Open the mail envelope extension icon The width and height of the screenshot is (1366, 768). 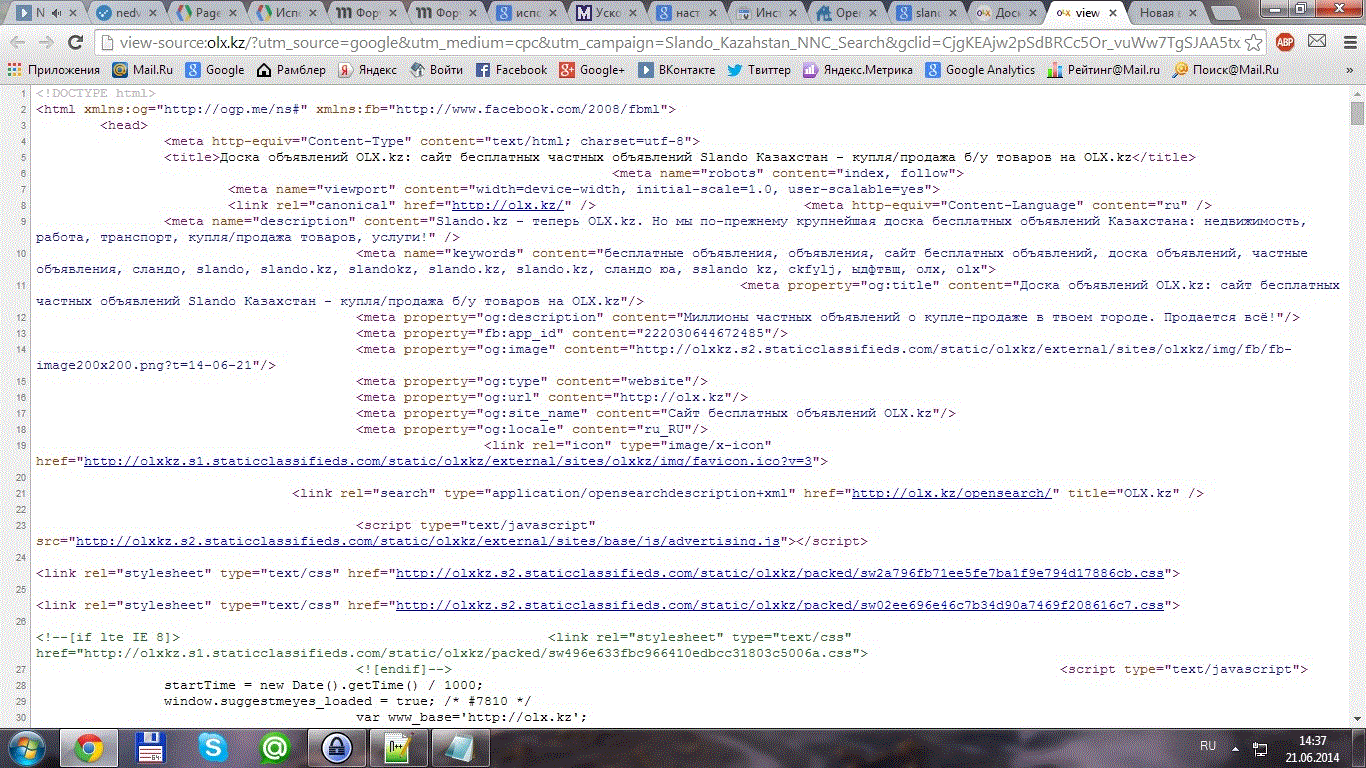[1317, 42]
